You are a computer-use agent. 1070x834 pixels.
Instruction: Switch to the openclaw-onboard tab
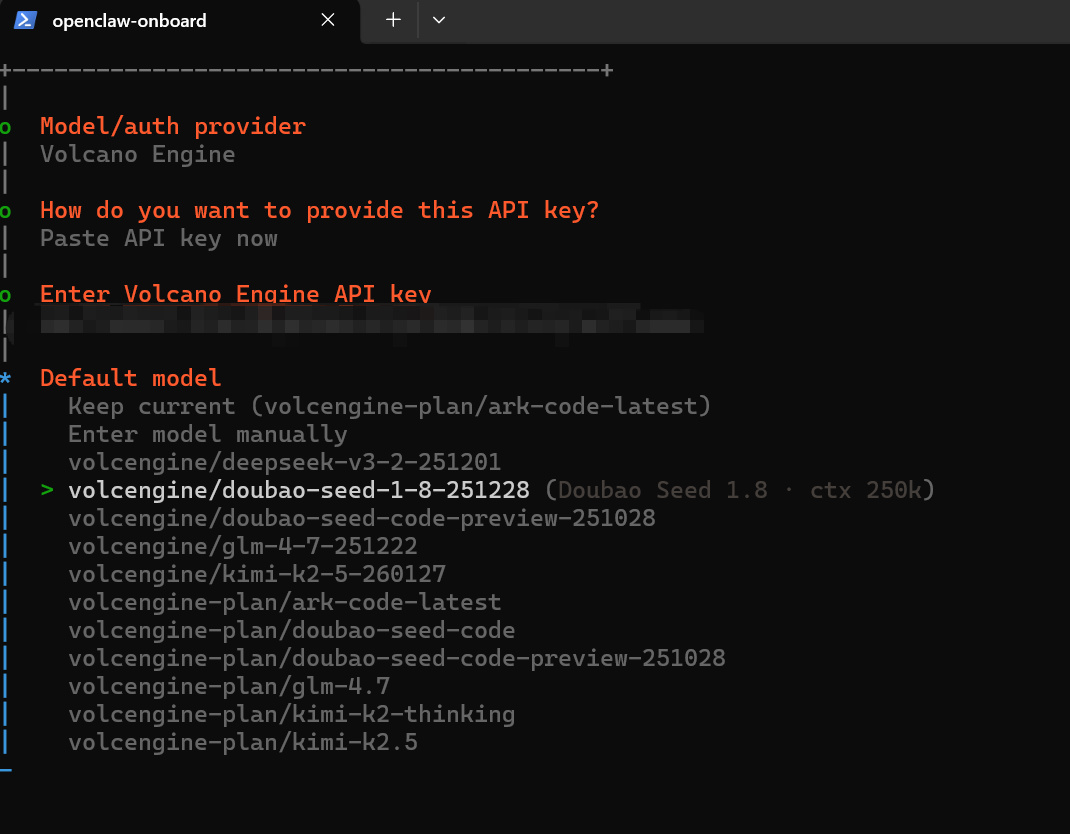pyautogui.click(x=130, y=20)
